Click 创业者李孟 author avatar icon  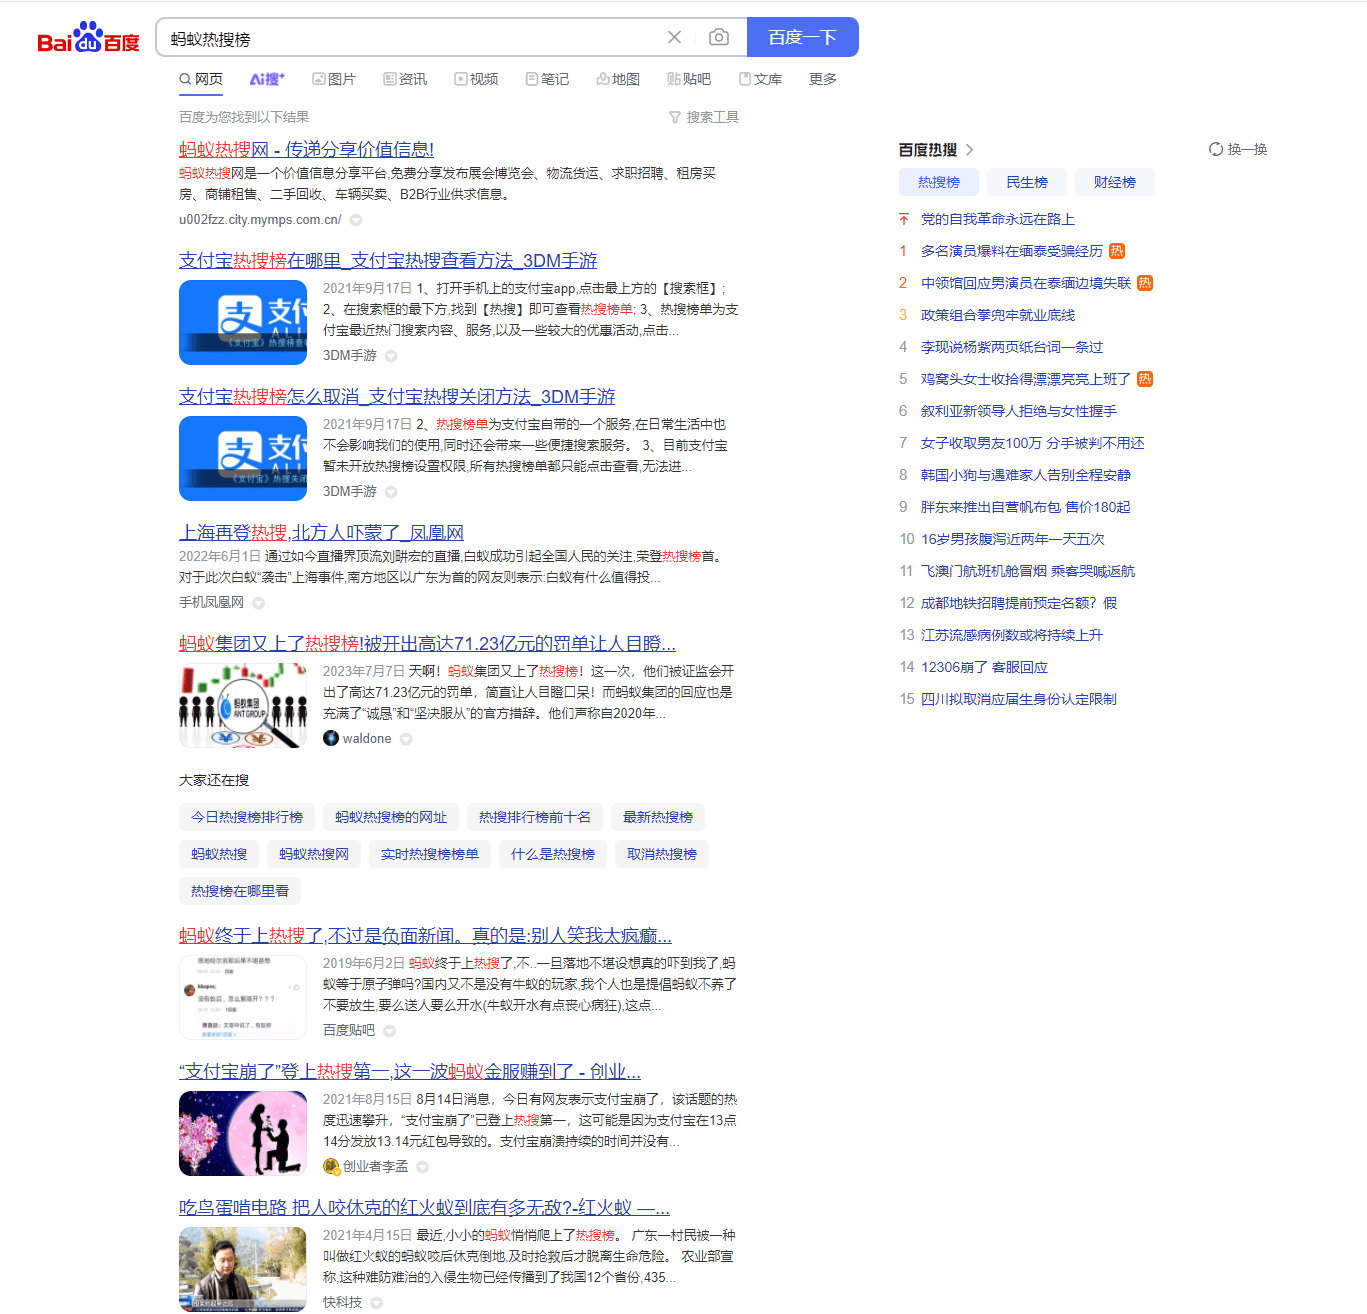(x=331, y=1166)
